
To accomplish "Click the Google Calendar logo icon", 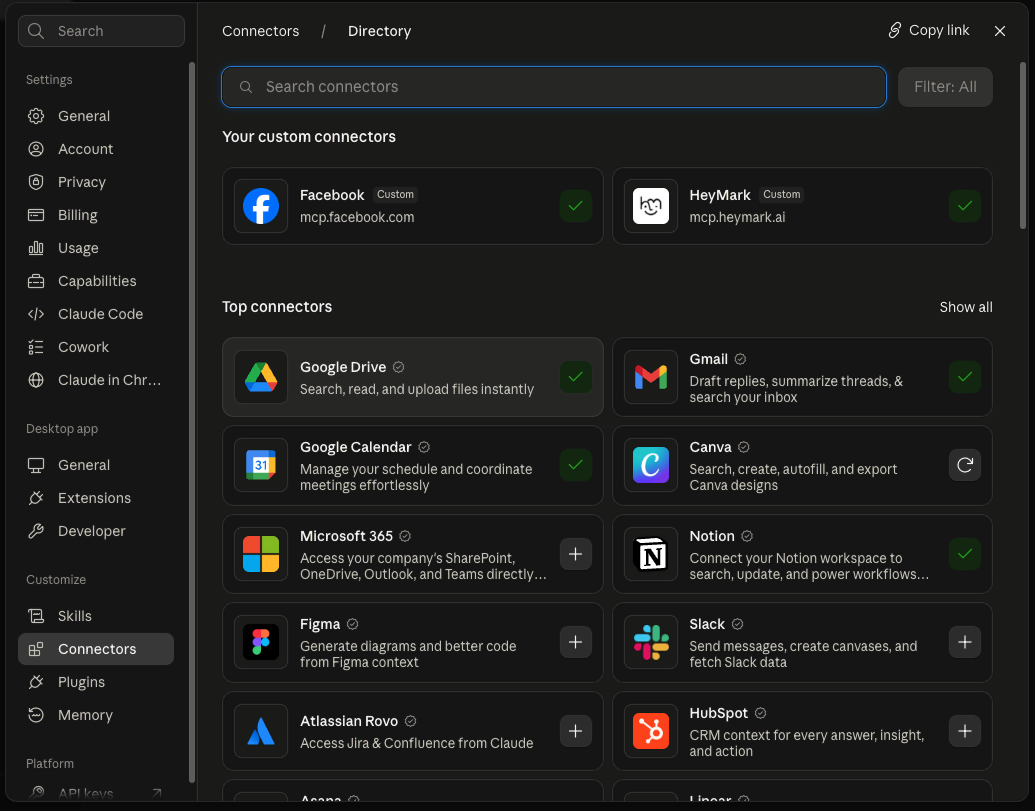I will 261,465.
